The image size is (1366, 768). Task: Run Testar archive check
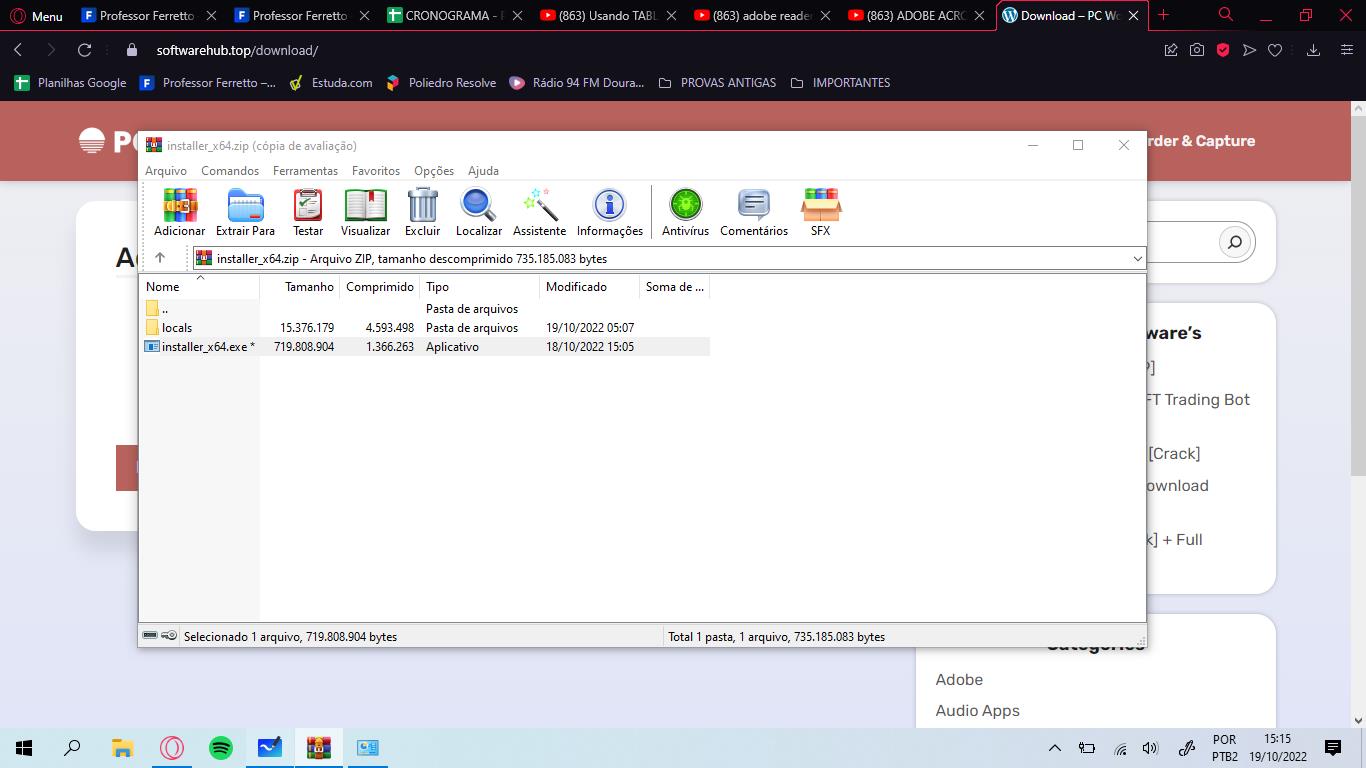pos(308,213)
